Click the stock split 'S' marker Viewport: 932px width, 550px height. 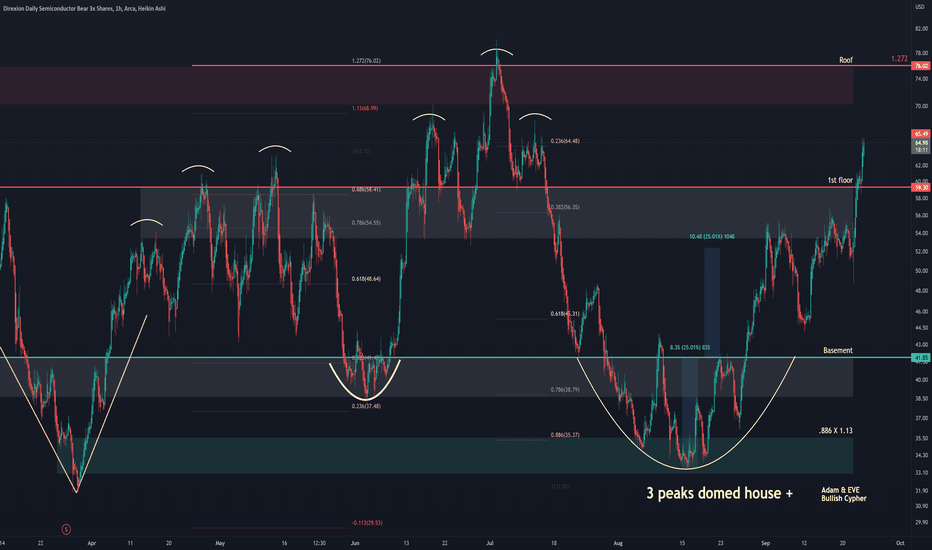(x=66, y=529)
